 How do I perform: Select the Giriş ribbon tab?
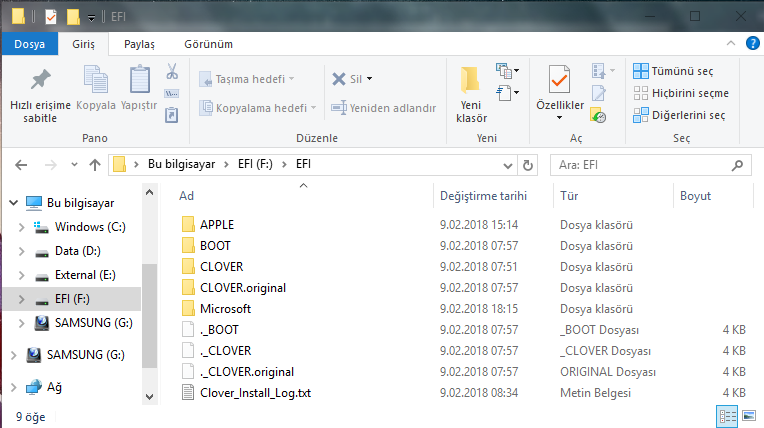[x=83, y=44]
